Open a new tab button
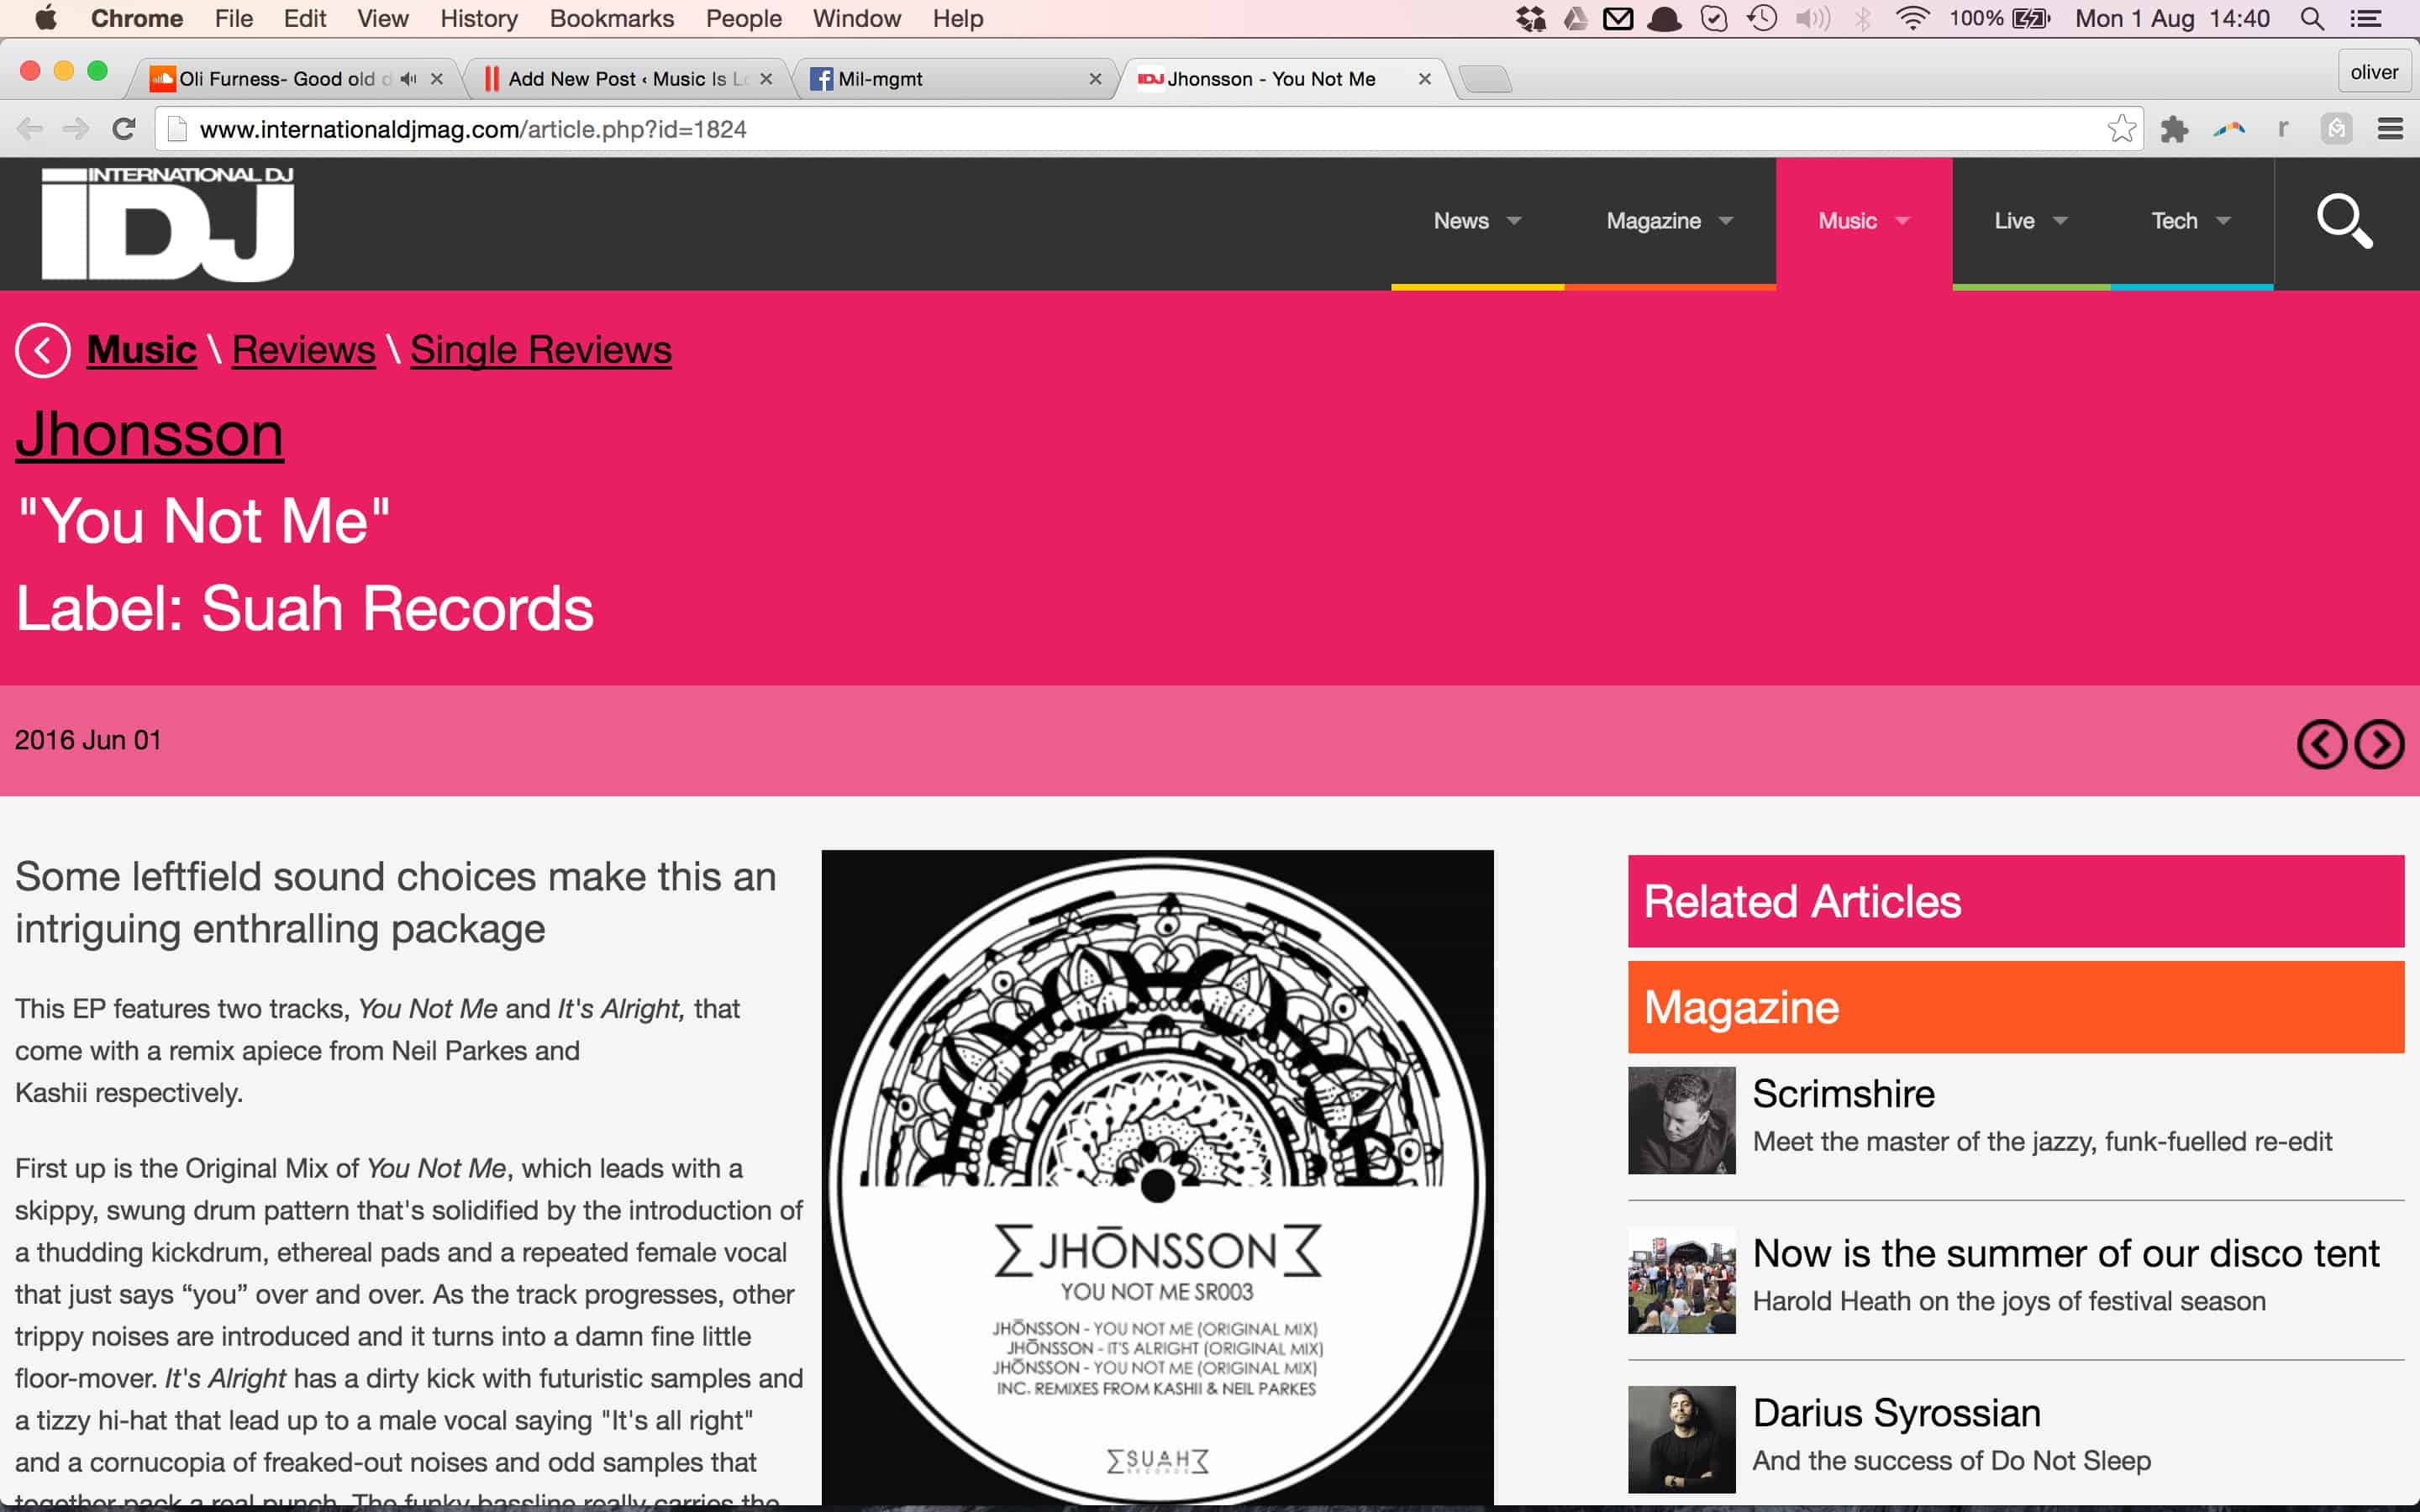The height and width of the screenshot is (1512, 2420). tap(1485, 79)
